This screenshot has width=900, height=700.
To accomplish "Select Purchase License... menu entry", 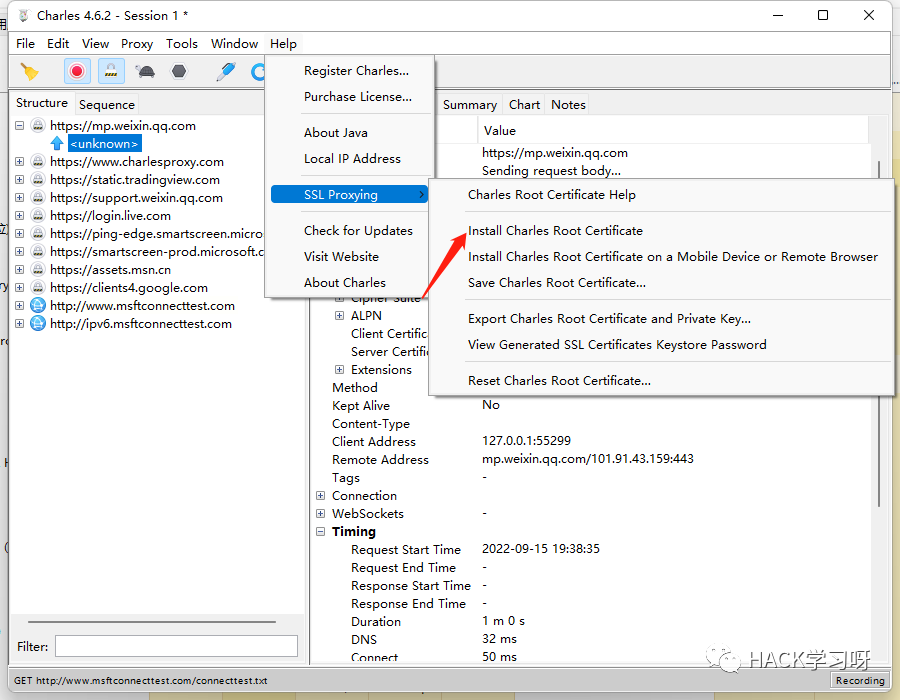I will (358, 96).
